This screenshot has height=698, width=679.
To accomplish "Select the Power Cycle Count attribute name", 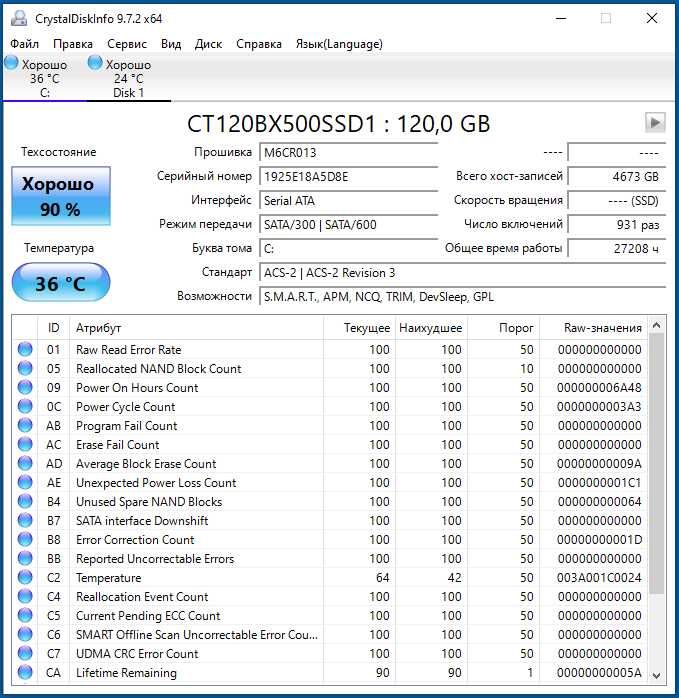I will pyautogui.click(x=126, y=407).
